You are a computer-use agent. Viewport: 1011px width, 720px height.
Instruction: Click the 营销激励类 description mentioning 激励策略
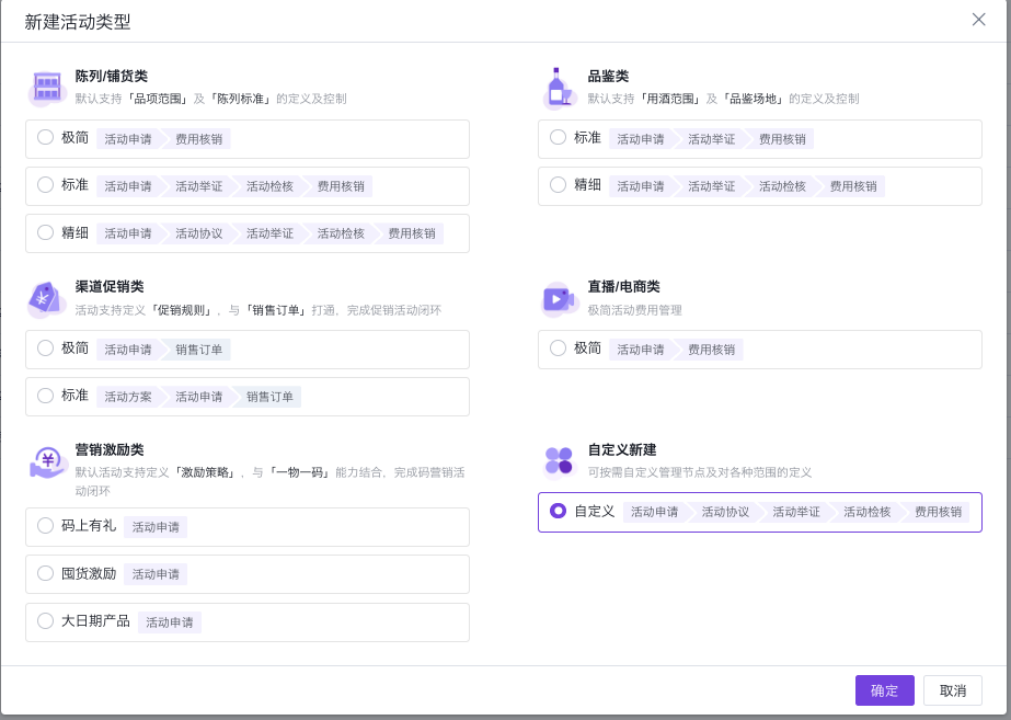[270, 482]
